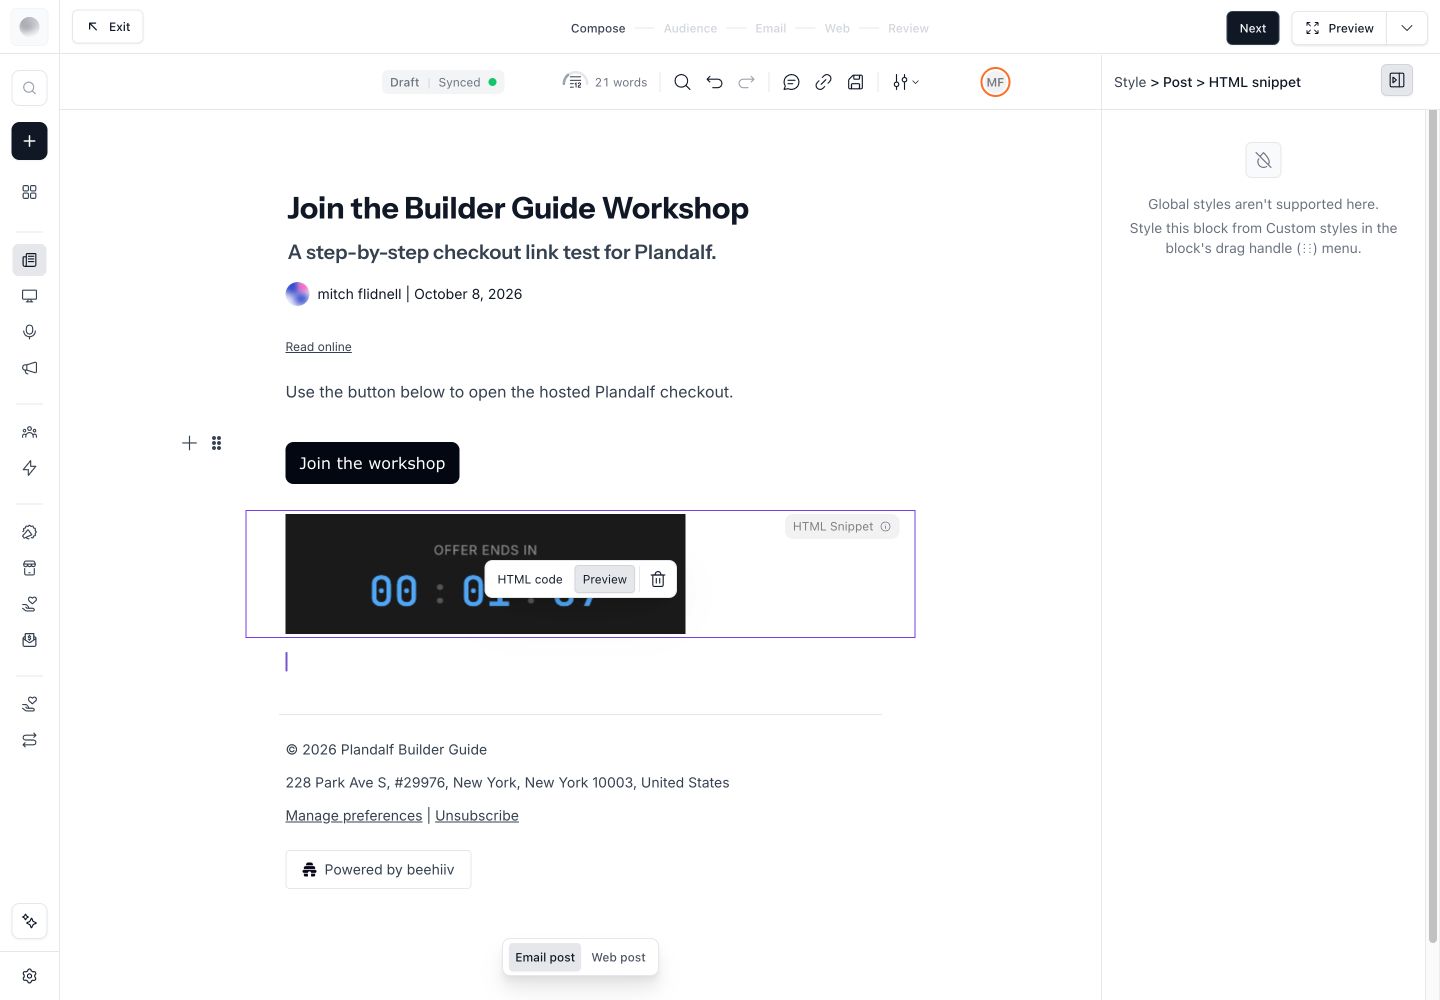The image size is (1440, 1000).
Task: Select the Web post view
Action: pos(618,957)
